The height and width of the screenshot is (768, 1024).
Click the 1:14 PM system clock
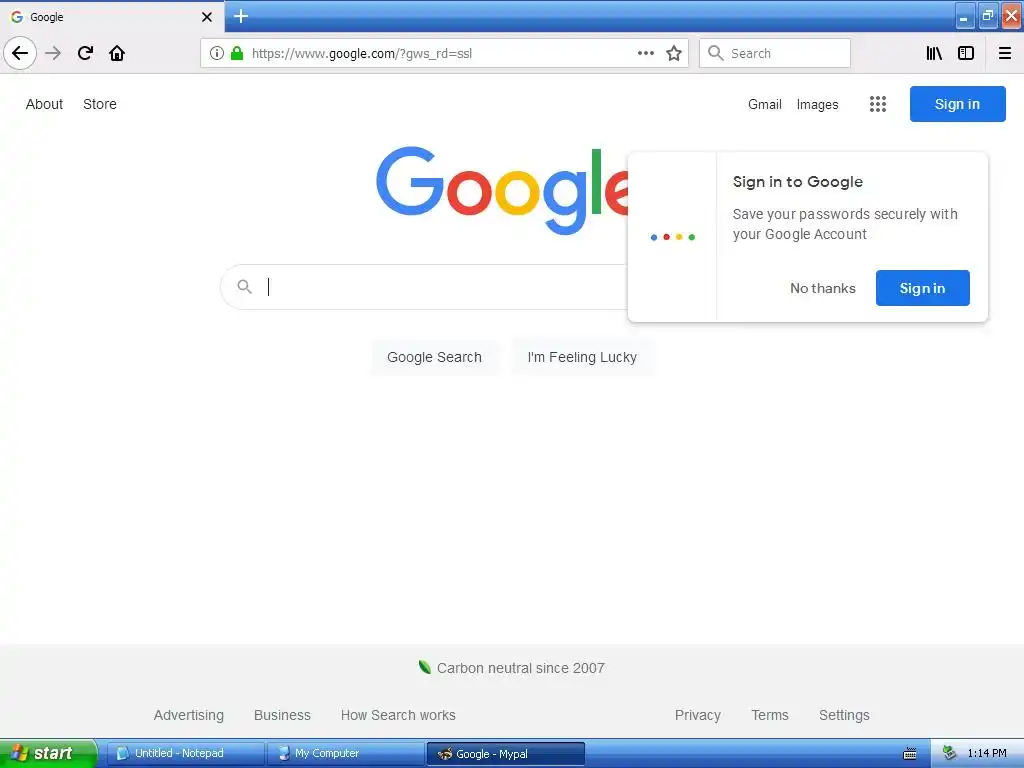pyautogui.click(x=987, y=753)
